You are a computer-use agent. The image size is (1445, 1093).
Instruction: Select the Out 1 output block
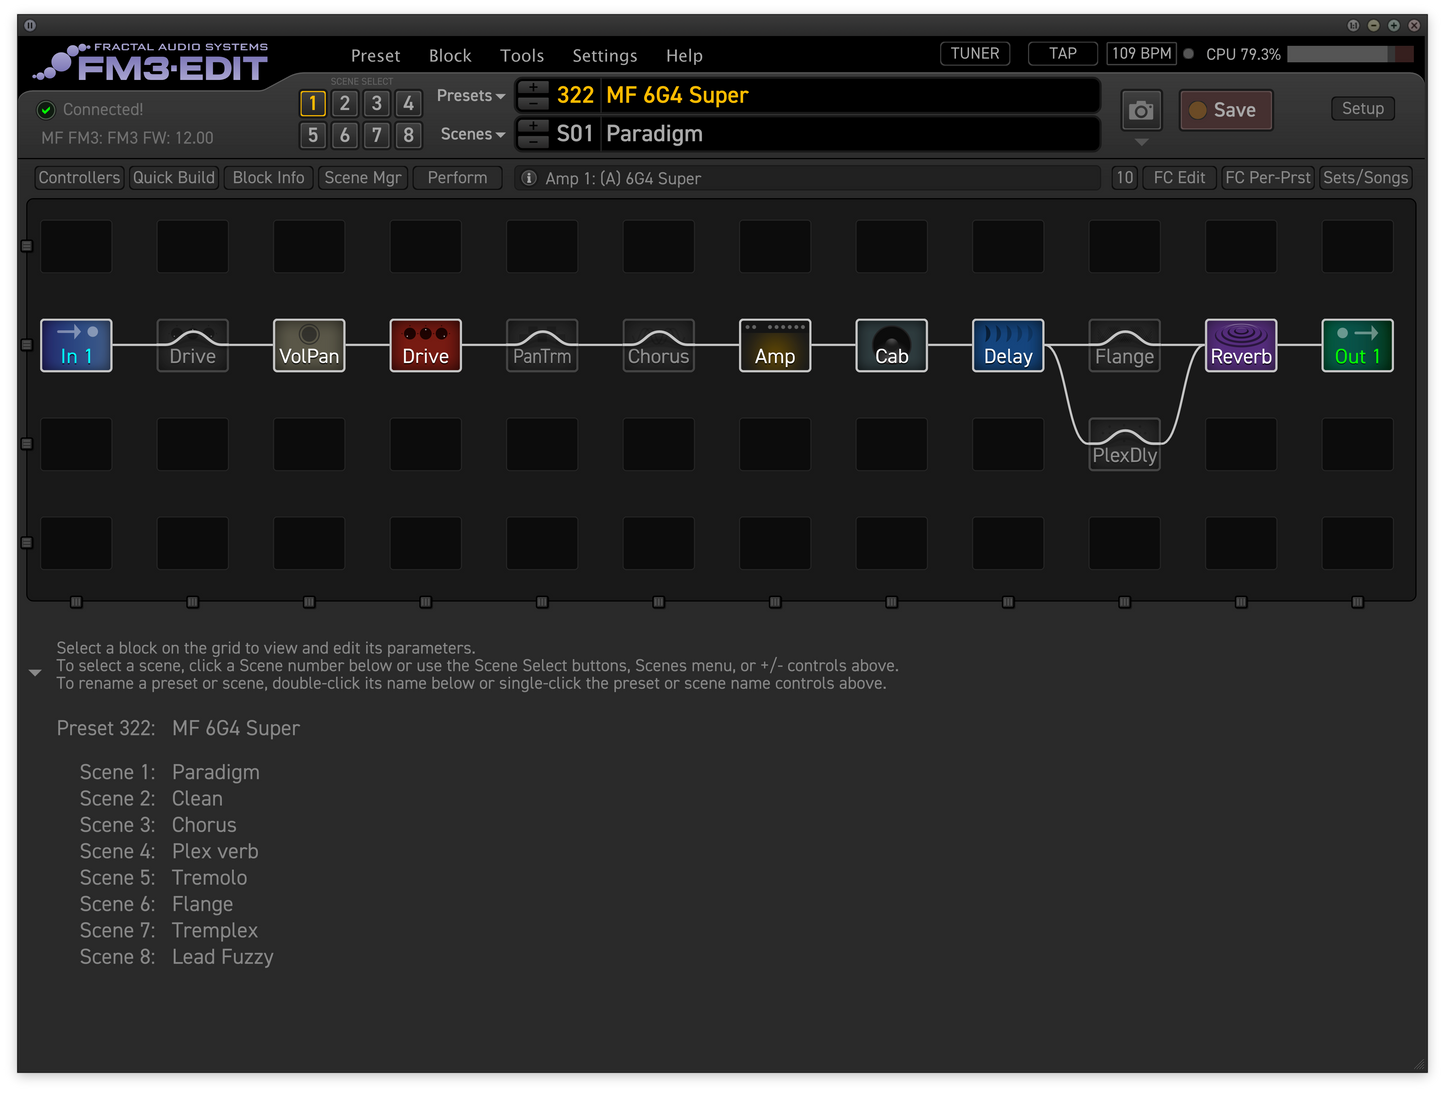[x=1357, y=345]
